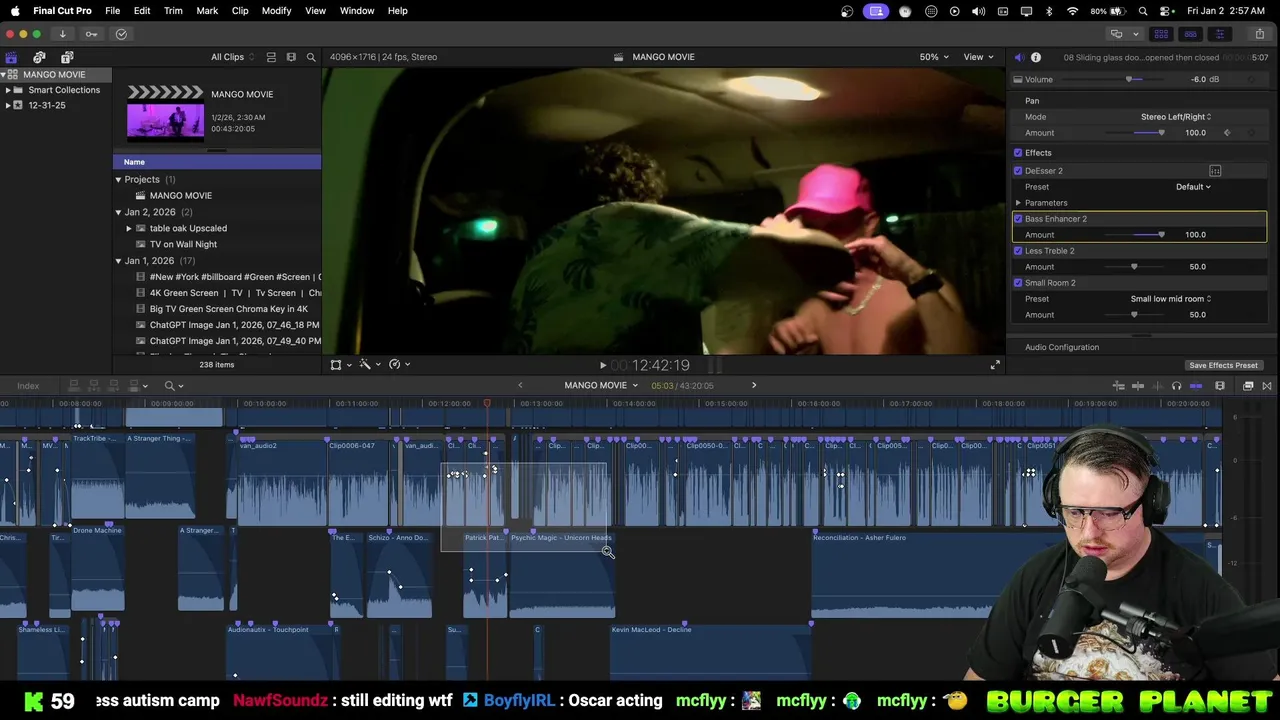Click the browser search magnifier icon

coord(311,57)
